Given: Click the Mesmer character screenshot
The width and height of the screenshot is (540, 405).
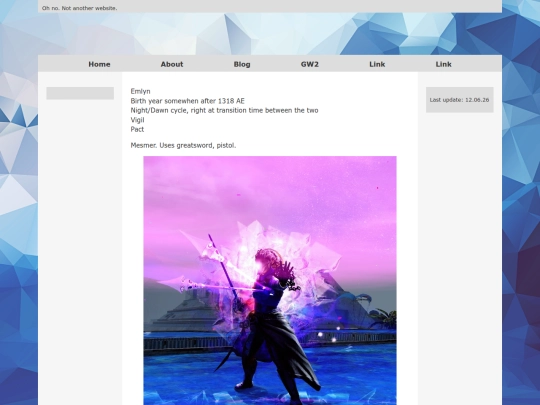Looking at the screenshot, I should 270,280.
